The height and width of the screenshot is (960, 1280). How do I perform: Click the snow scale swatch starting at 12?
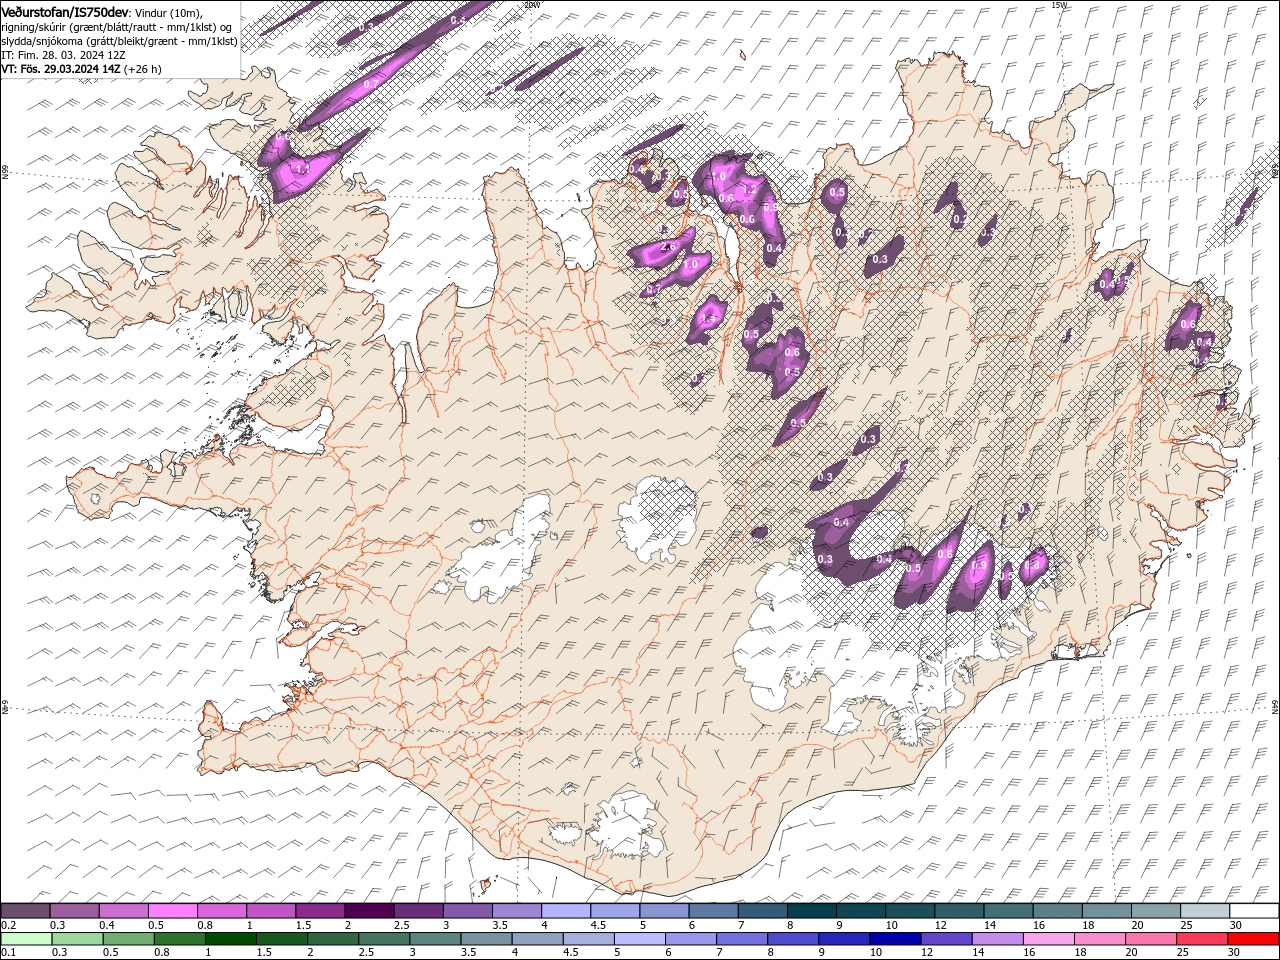[957, 911]
